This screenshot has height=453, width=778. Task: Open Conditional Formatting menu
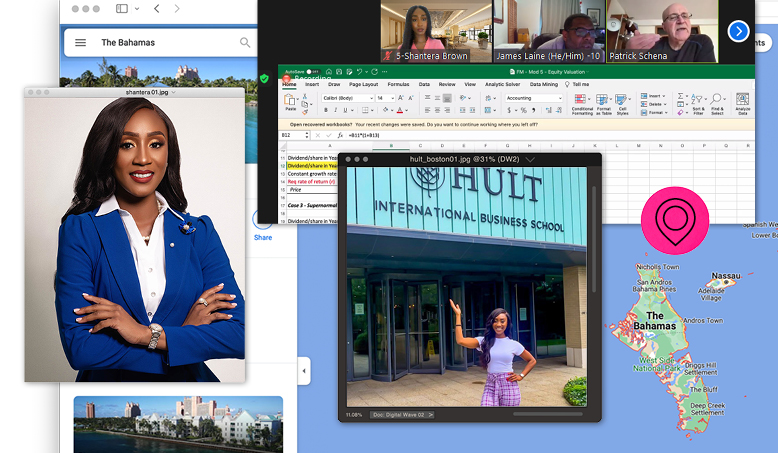point(582,104)
